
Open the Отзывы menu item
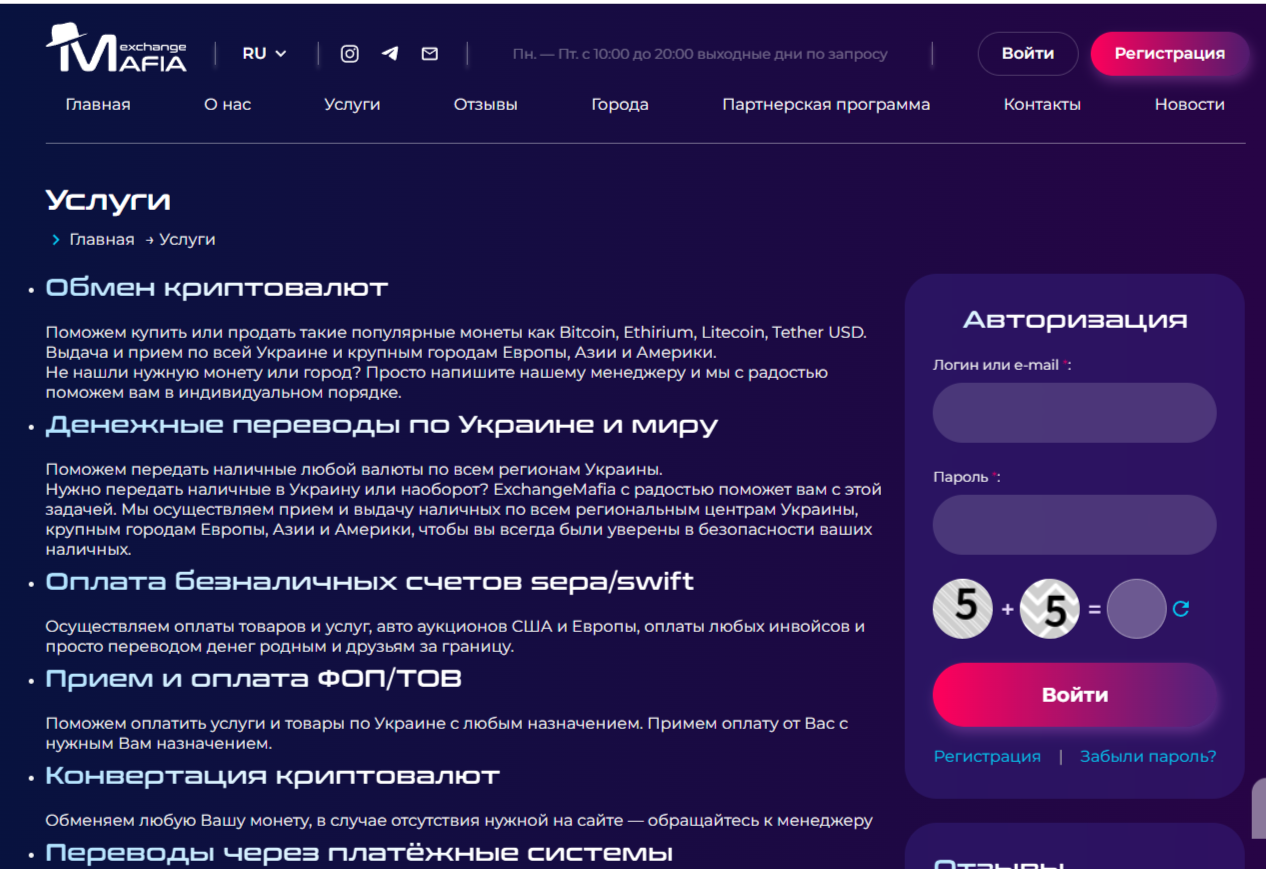point(486,104)
